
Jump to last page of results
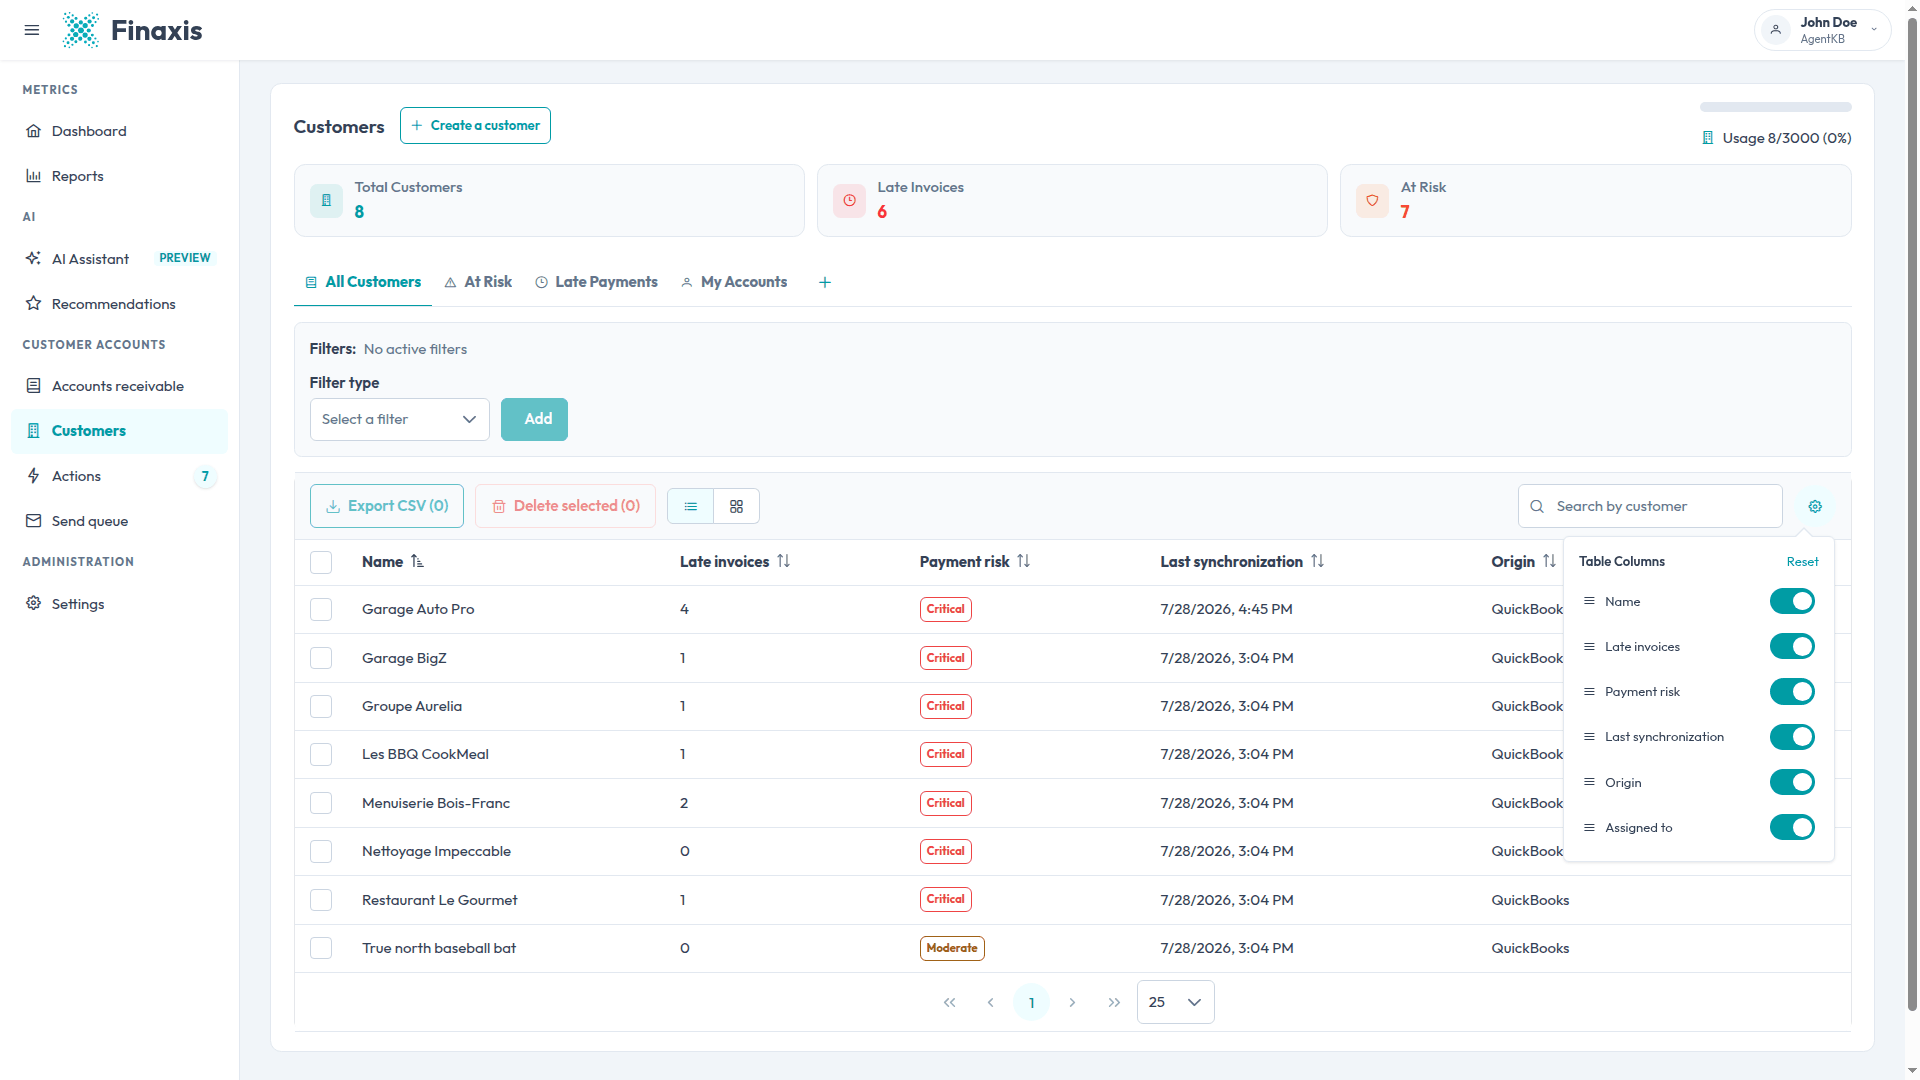[x=1114, y=1002]
